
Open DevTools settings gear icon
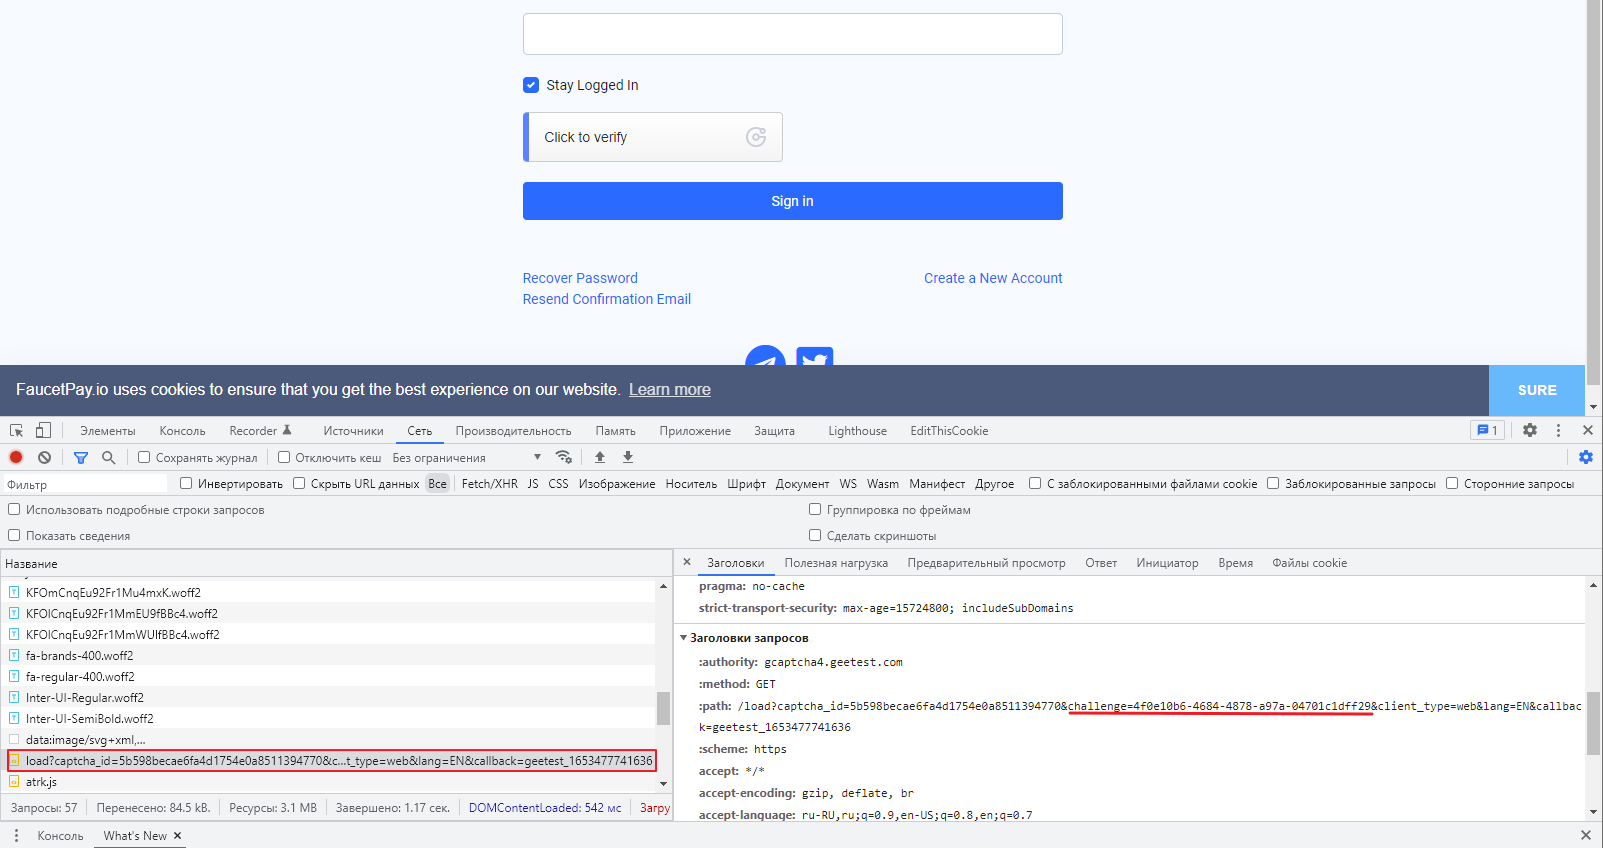click(x=1530, y=430)
